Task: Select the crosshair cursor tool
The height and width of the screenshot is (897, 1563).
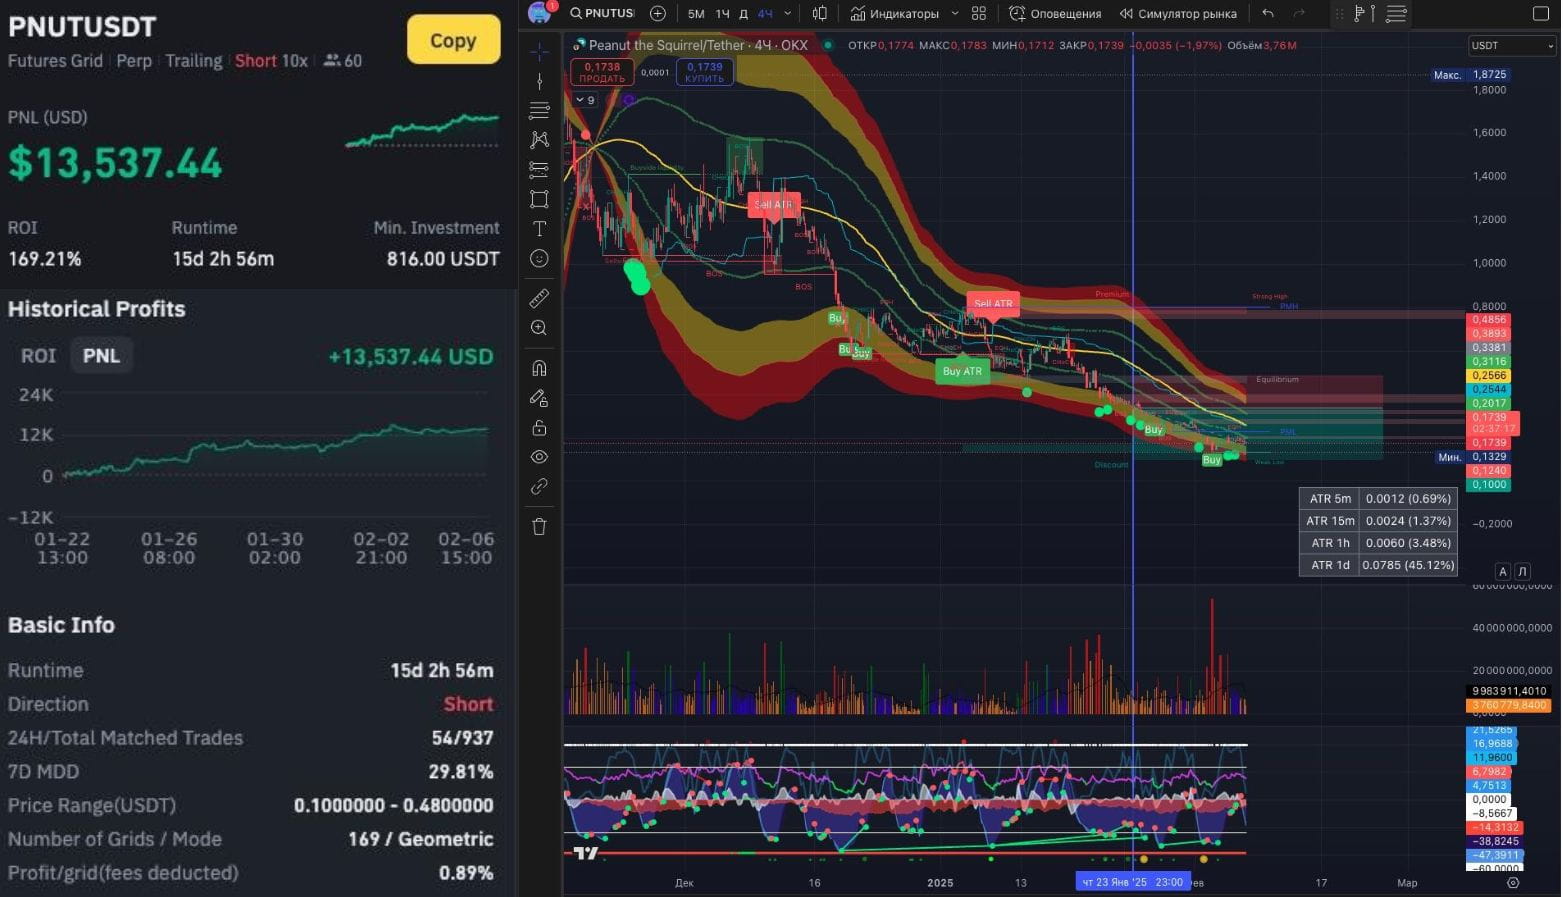Action: coord(539,51)
